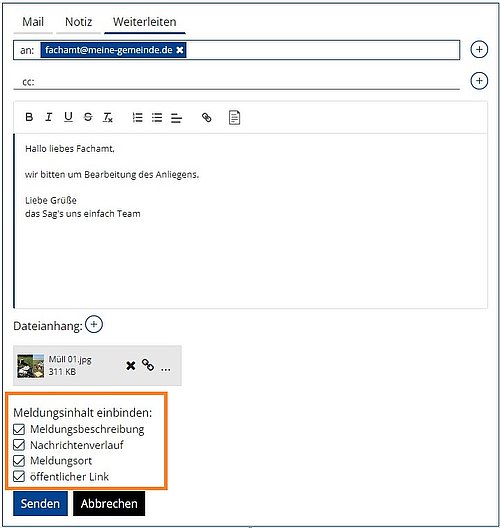Viewport: 500px width, 528px height.
Task: Toggle bold formatting in editor toolbar
Action: [x=29, y=117]
